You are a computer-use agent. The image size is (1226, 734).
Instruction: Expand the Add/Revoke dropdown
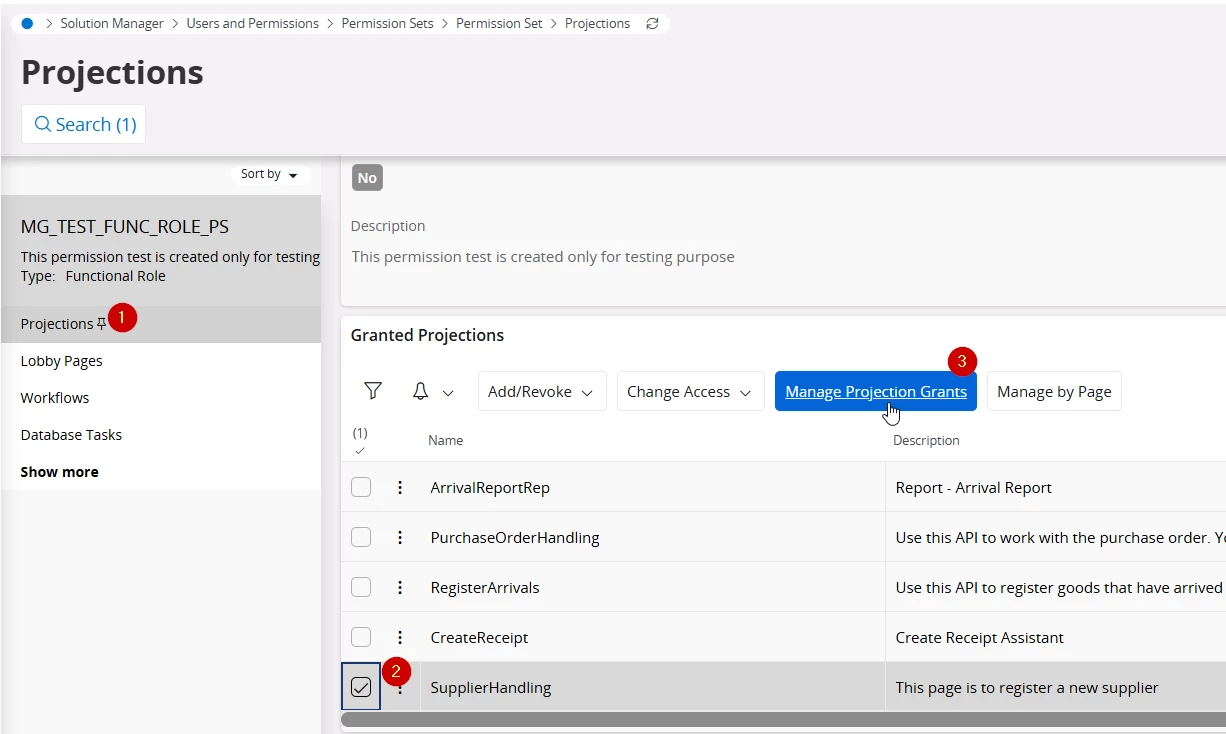[x=540, y=391]
